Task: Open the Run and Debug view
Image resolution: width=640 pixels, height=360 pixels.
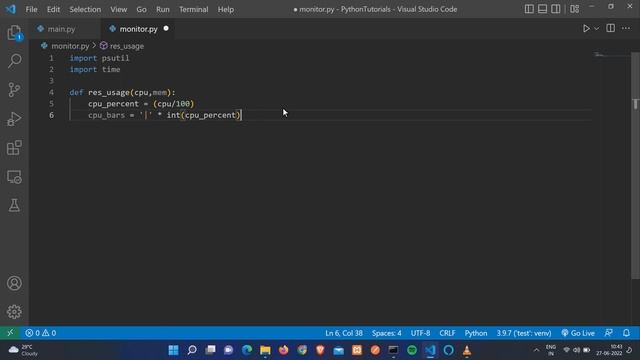Action: (x=14, y=119)
